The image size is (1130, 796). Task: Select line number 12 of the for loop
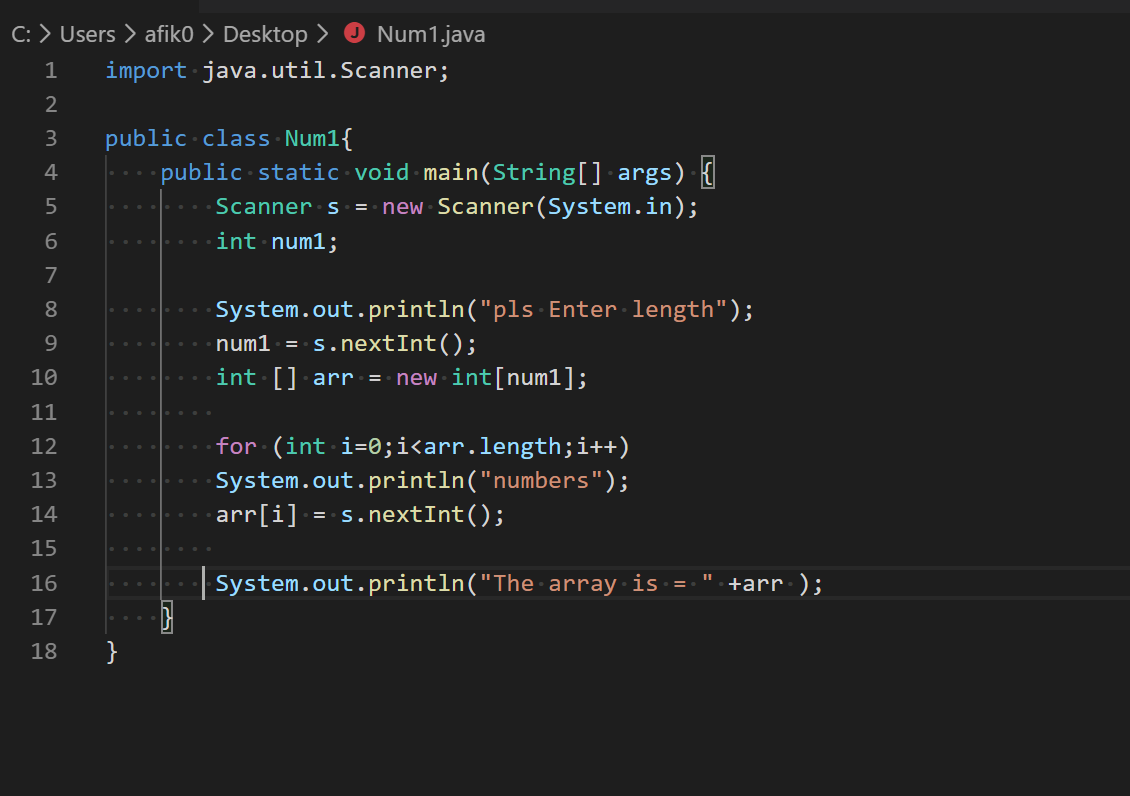44,446
